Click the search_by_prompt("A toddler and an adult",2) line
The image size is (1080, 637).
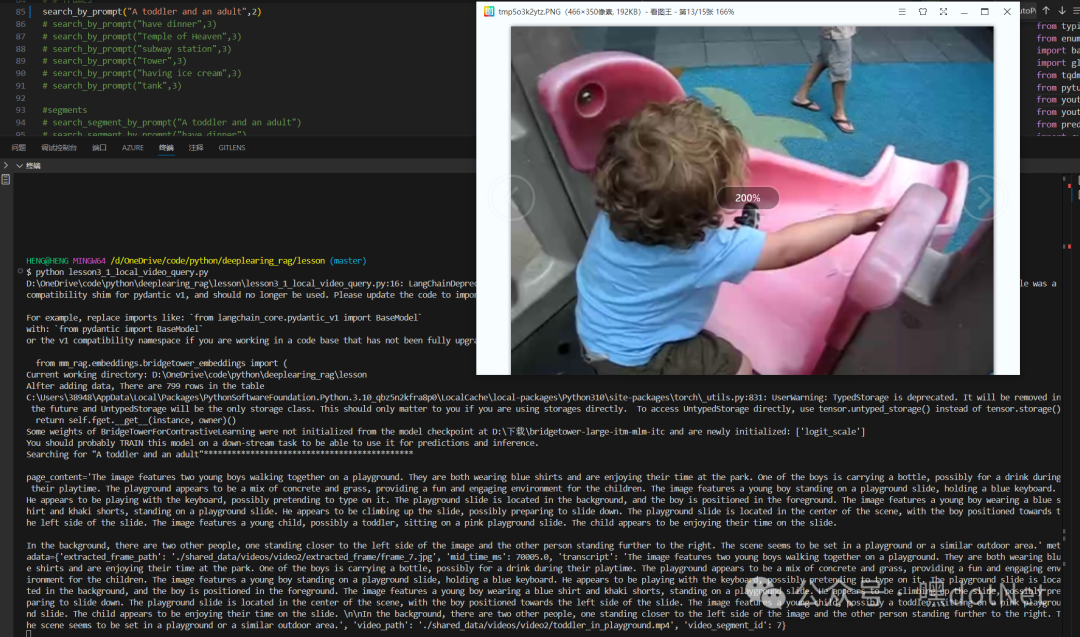click(x=152, y=12)
